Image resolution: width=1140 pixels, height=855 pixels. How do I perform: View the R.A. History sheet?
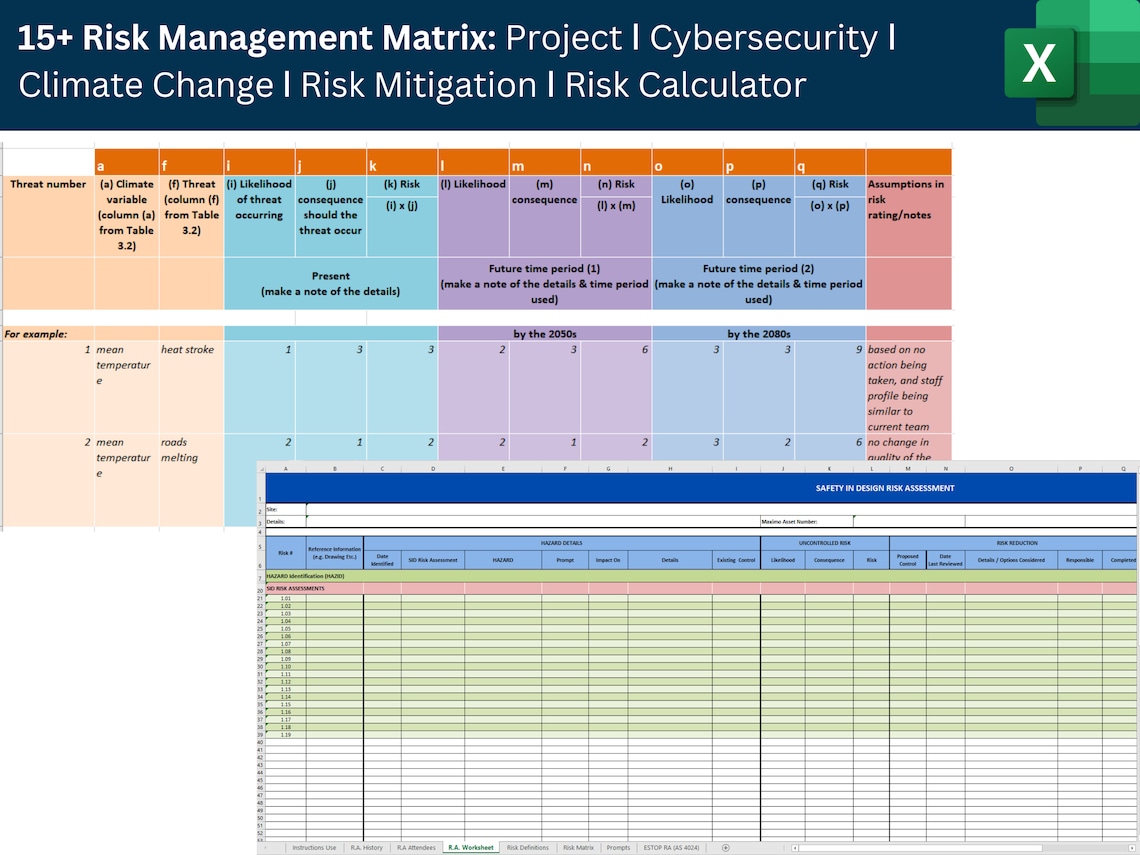(x=367, y=847)
